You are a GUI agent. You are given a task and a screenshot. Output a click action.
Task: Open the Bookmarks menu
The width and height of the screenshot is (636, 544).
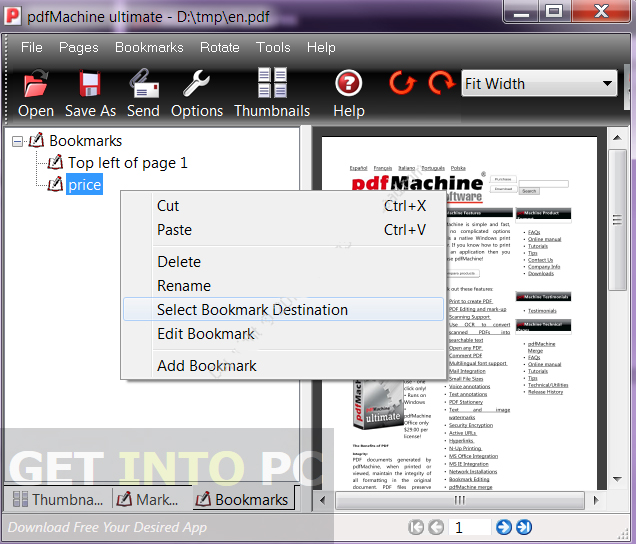pyautogui.click(x=149, y=47)
